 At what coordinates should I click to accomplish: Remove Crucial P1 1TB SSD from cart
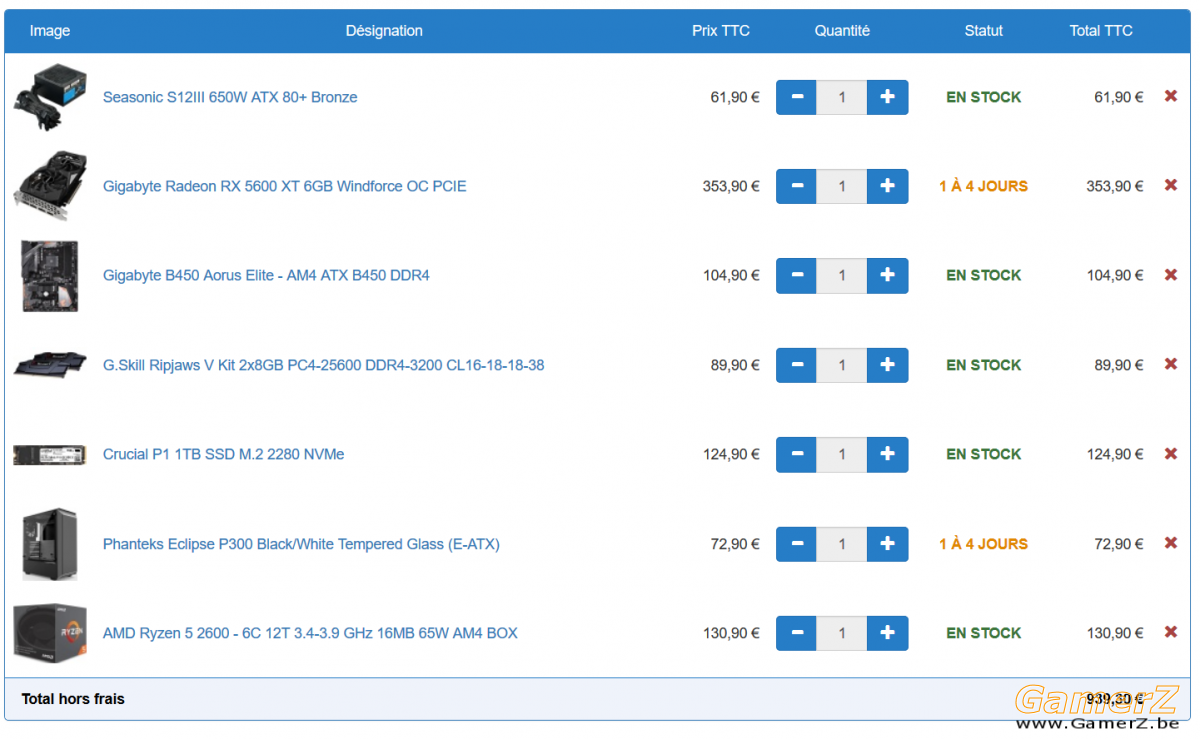pyautogui.click(x=1171, y=453)
